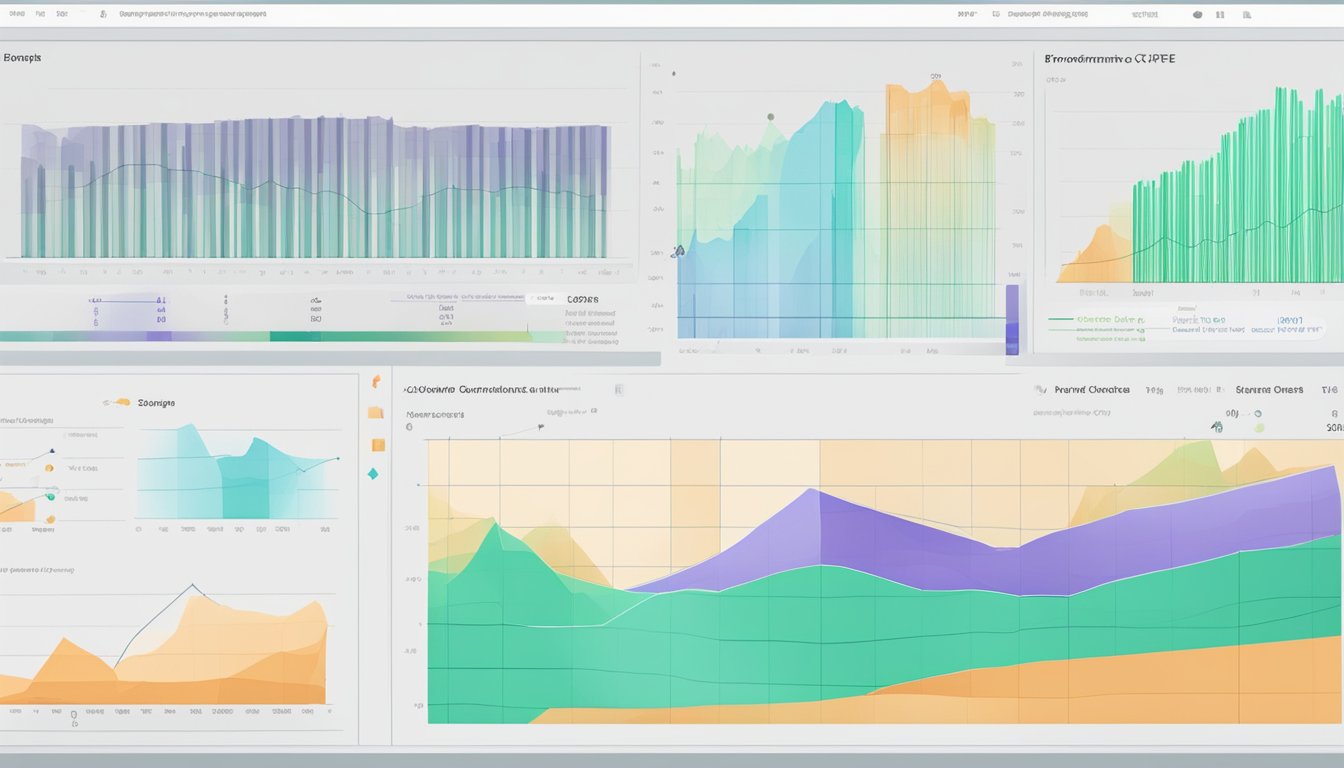Click the green circle marker above the large chart
The height and width of the screenshot is (768, 1344).
pos(1258,428)
